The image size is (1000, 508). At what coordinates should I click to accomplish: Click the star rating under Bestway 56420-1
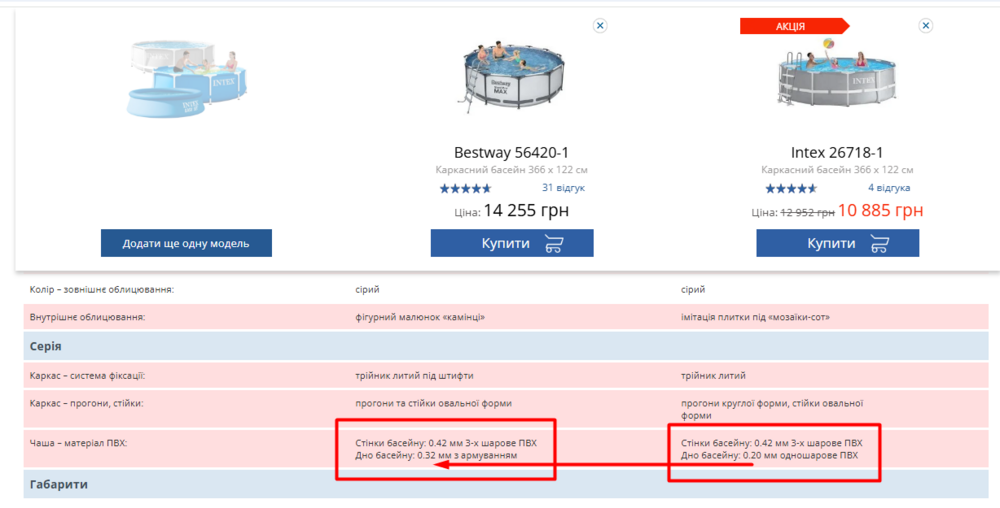(466, 189)
